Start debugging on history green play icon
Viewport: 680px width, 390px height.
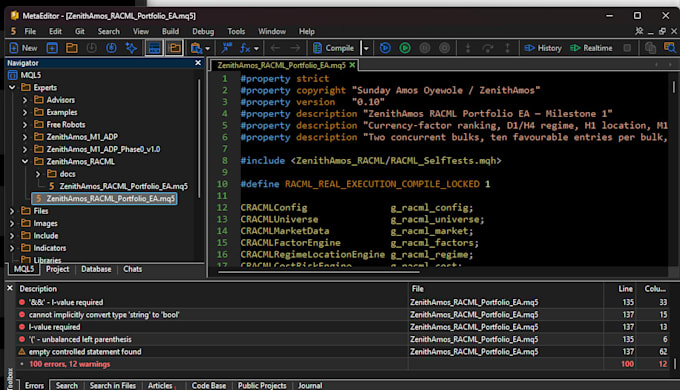pos(405,48)
